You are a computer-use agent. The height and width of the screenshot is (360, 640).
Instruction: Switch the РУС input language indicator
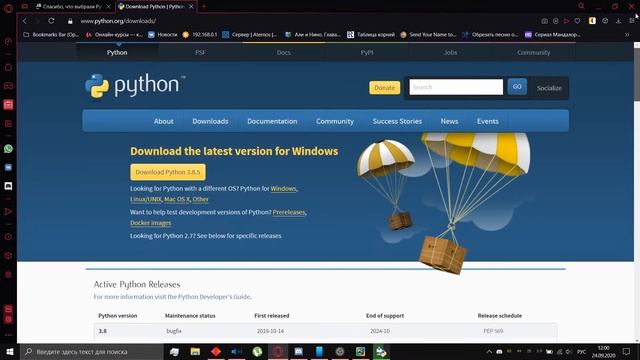581,351
